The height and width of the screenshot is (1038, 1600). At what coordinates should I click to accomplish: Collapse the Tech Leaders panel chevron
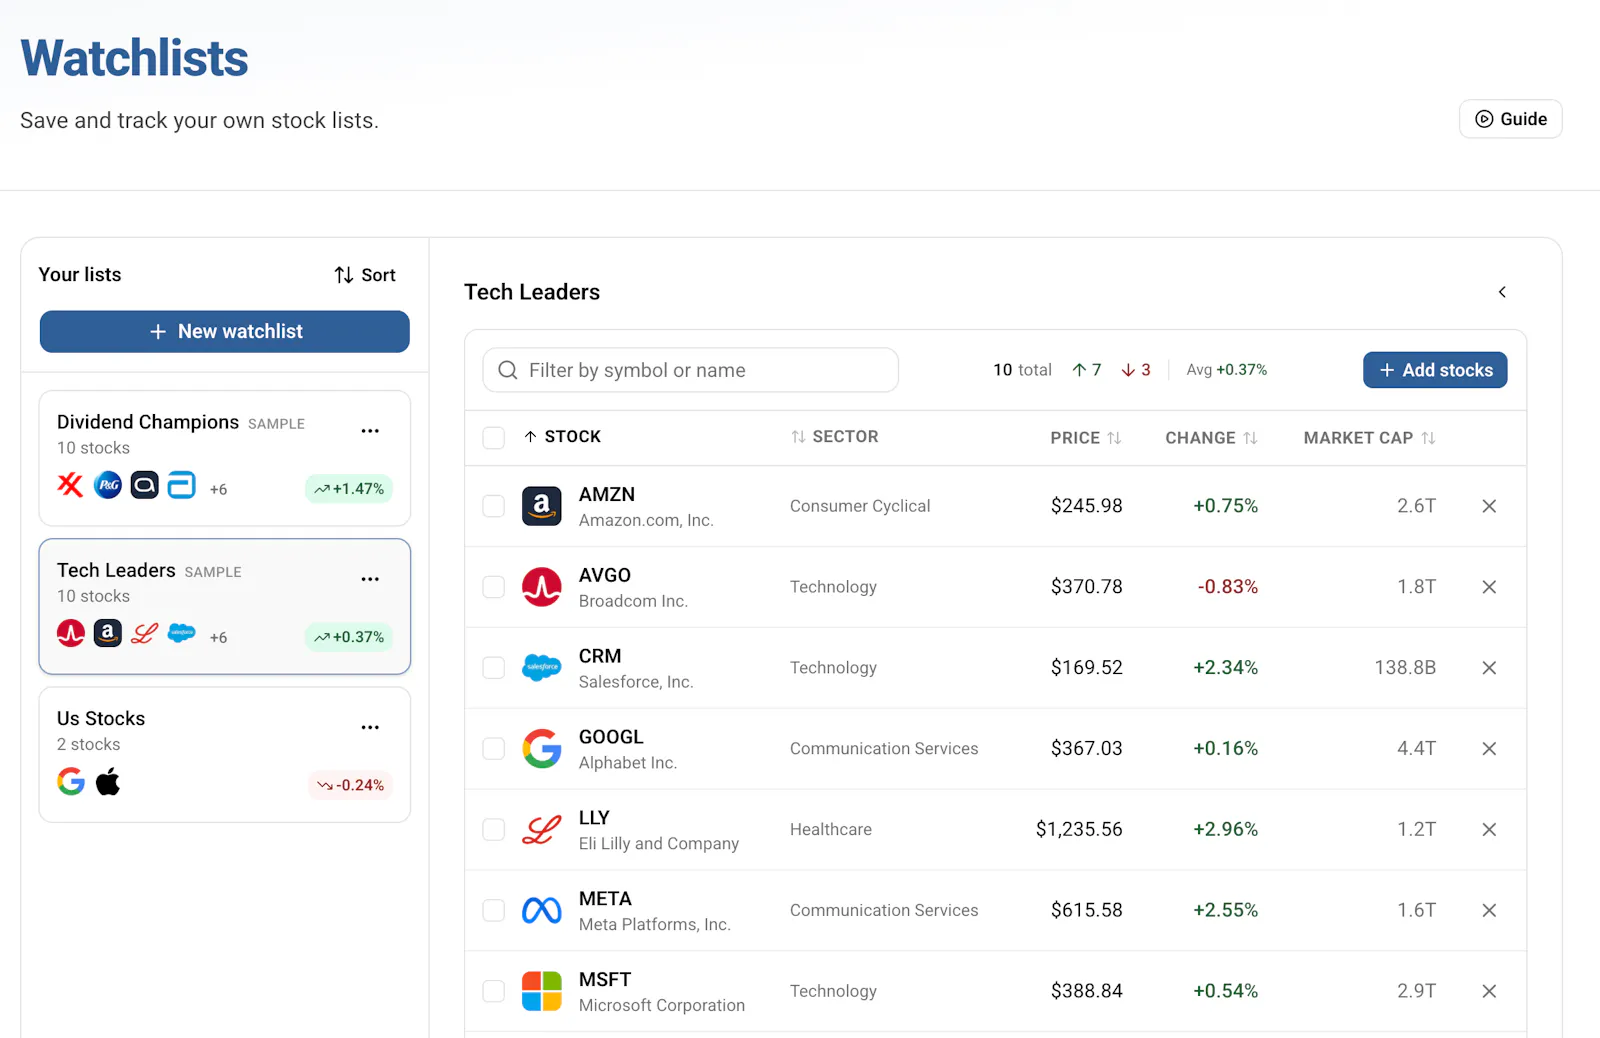pyautogui.click(x=1502, y=292)
